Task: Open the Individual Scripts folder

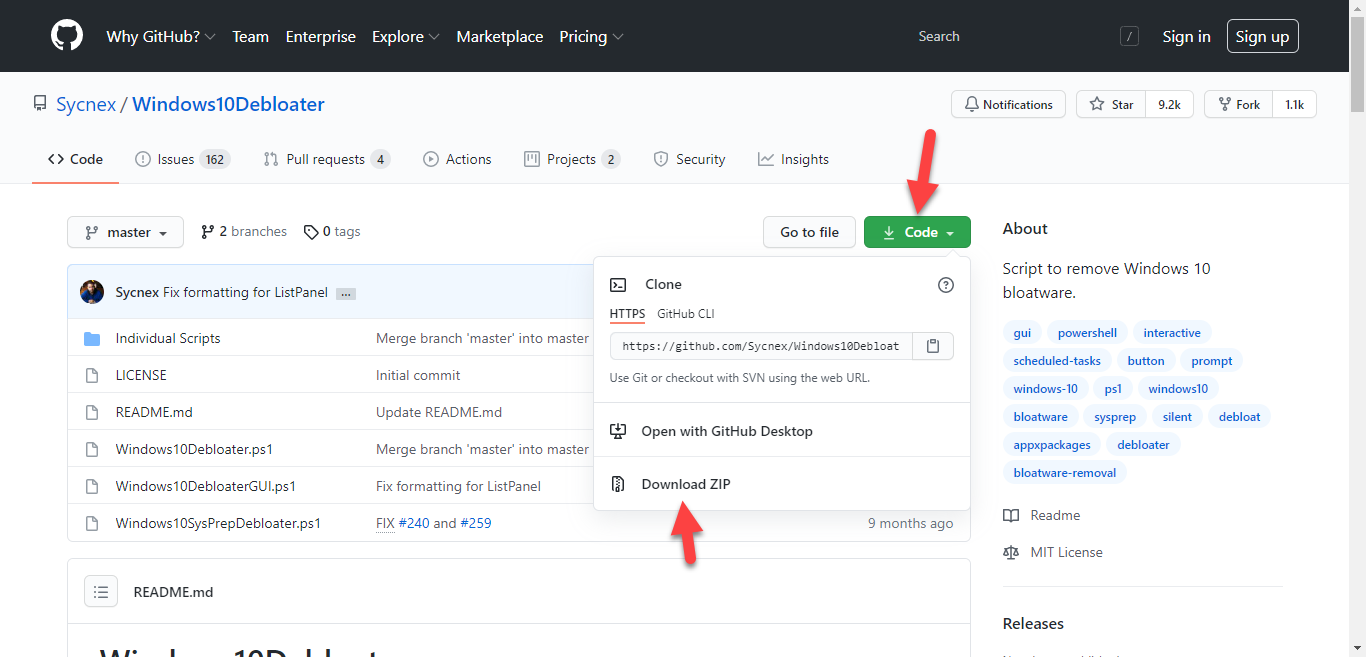Action: point(167,338)
